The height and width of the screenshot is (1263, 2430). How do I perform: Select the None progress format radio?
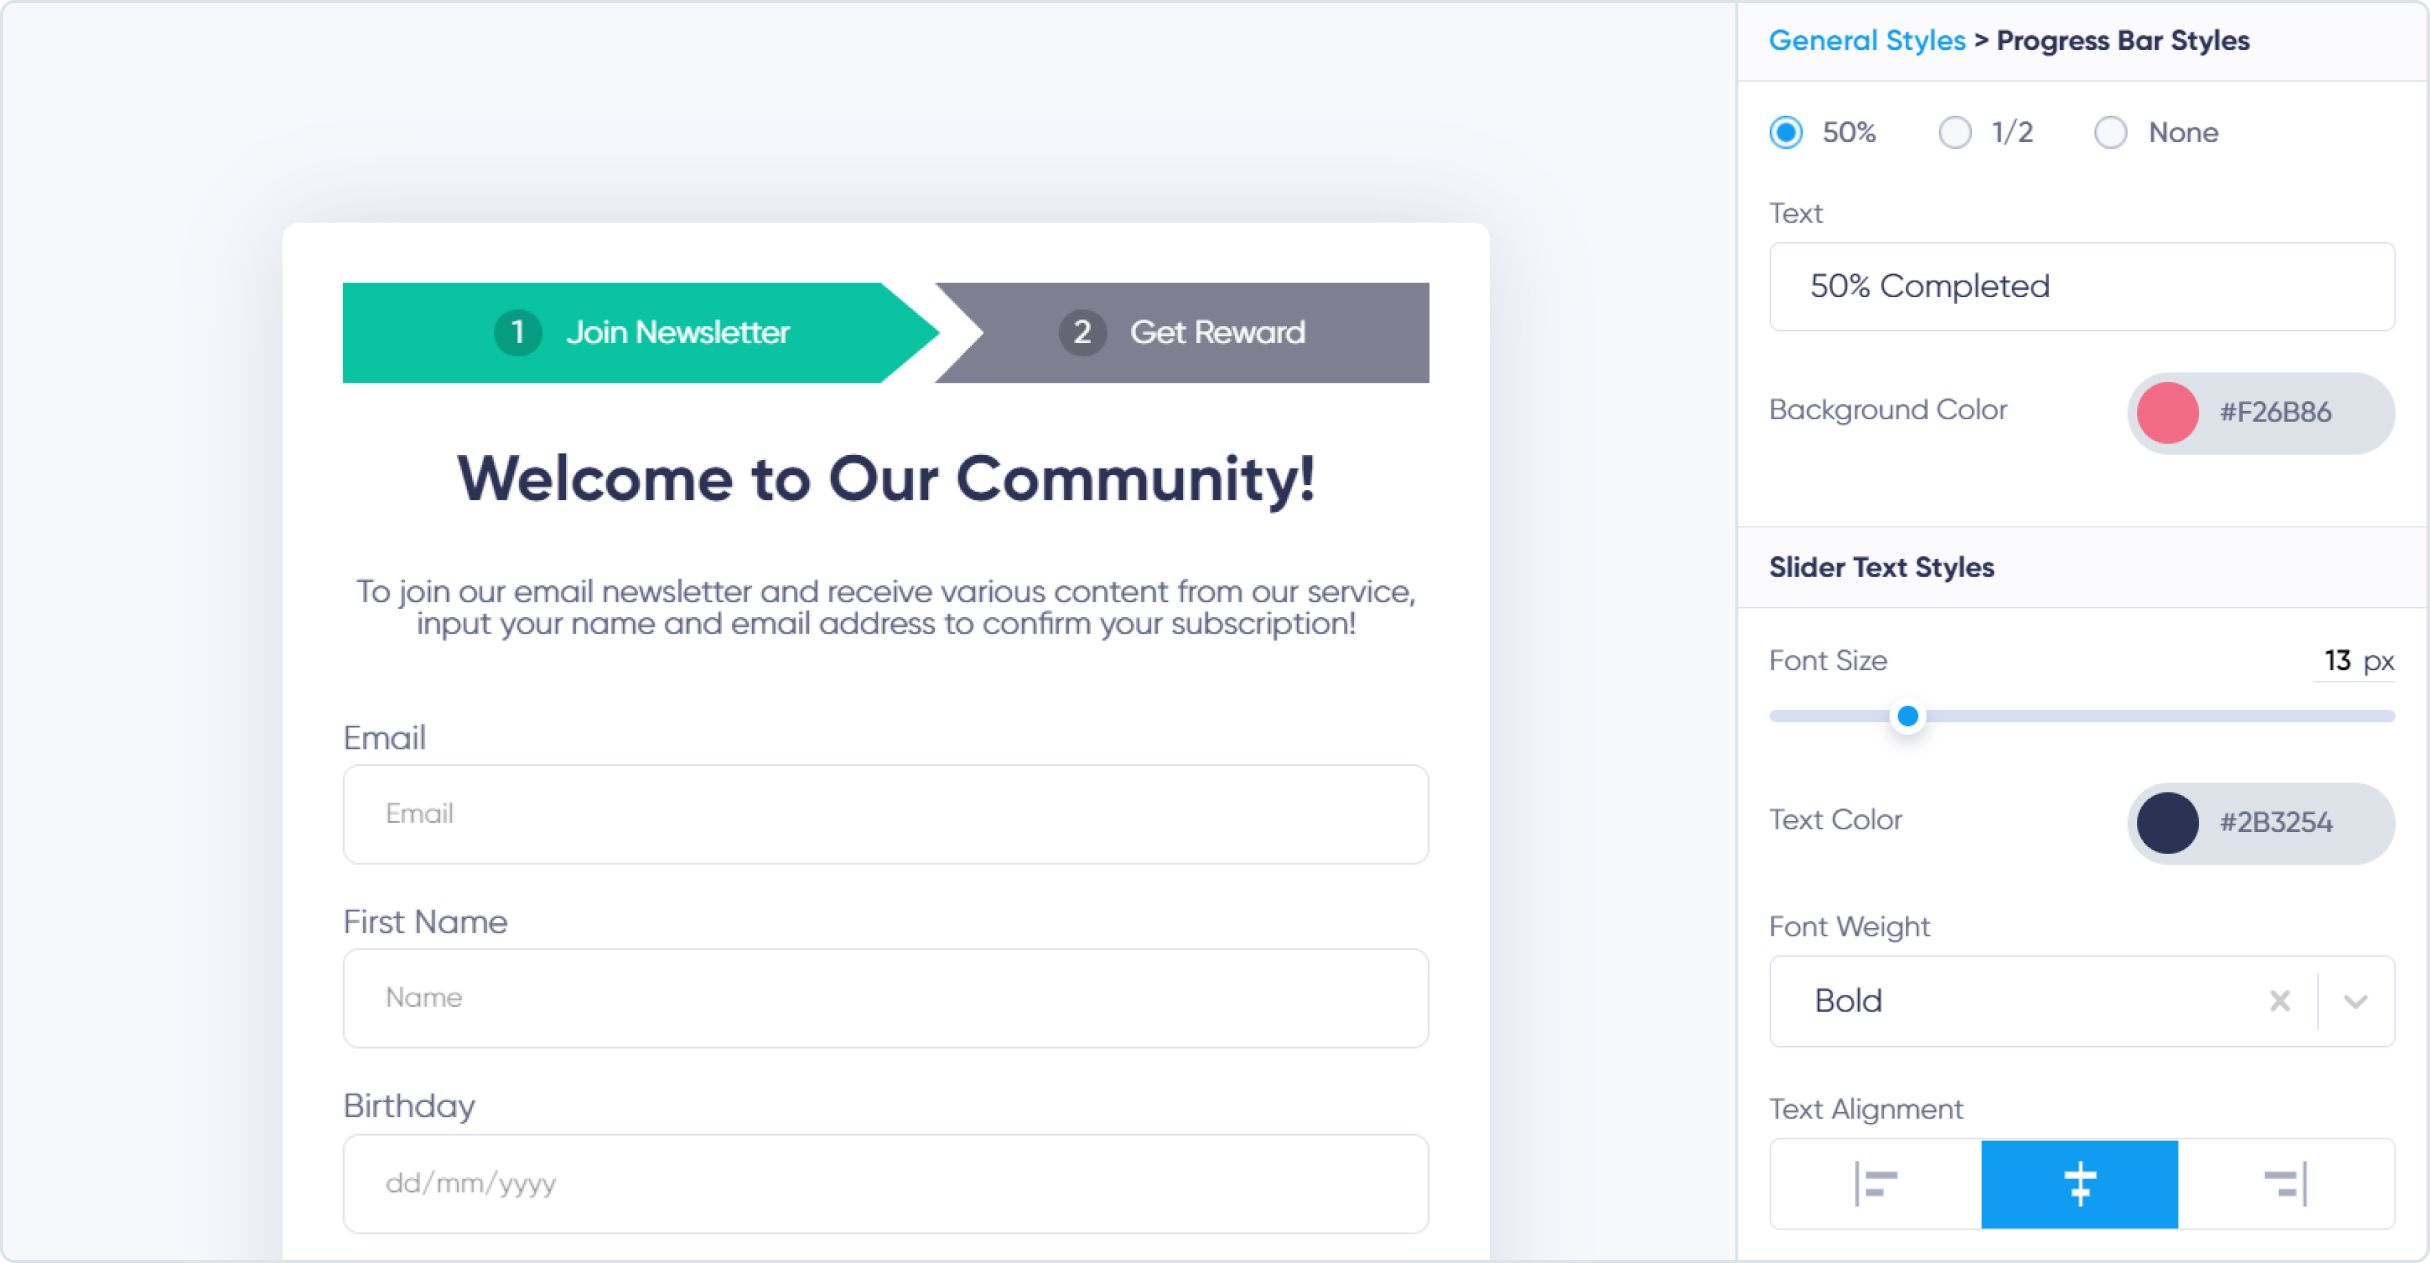[2111, 132]
